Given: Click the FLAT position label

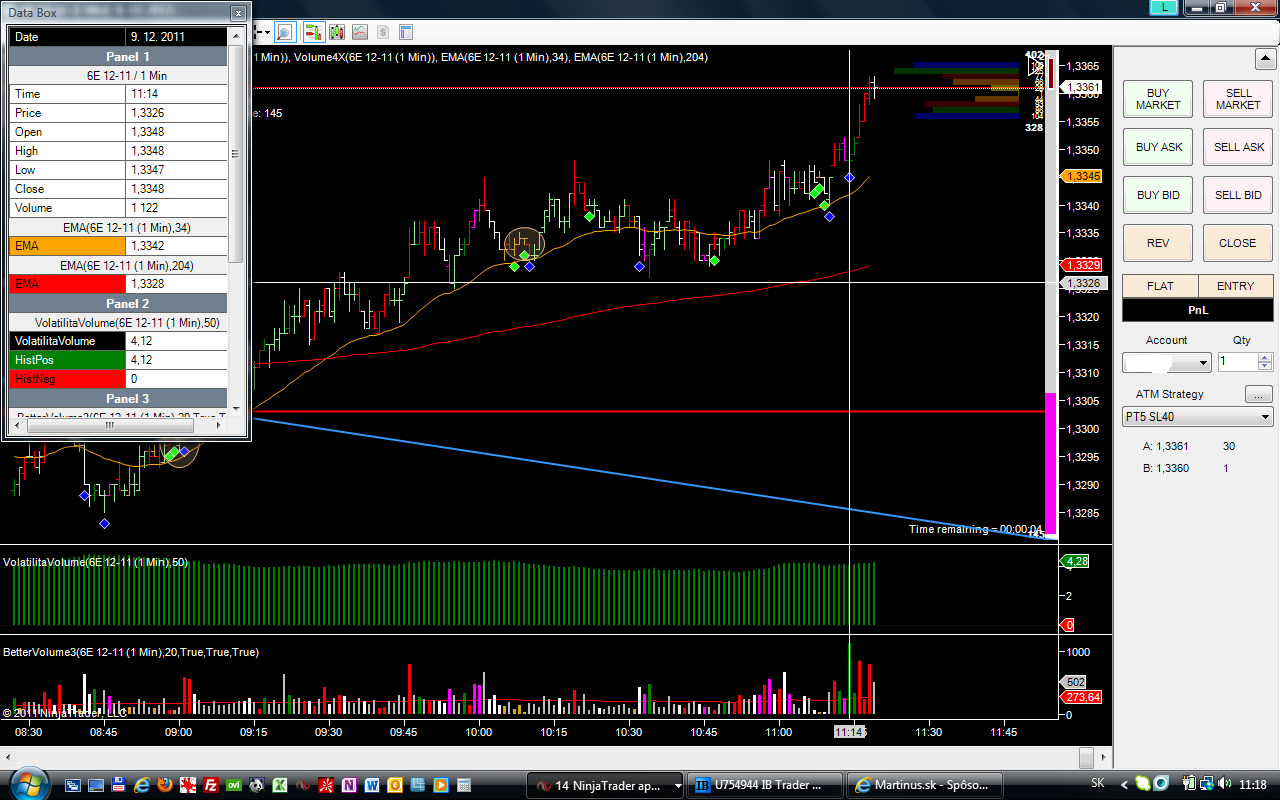Looking at the screenshot, I should click(1160, 286).
